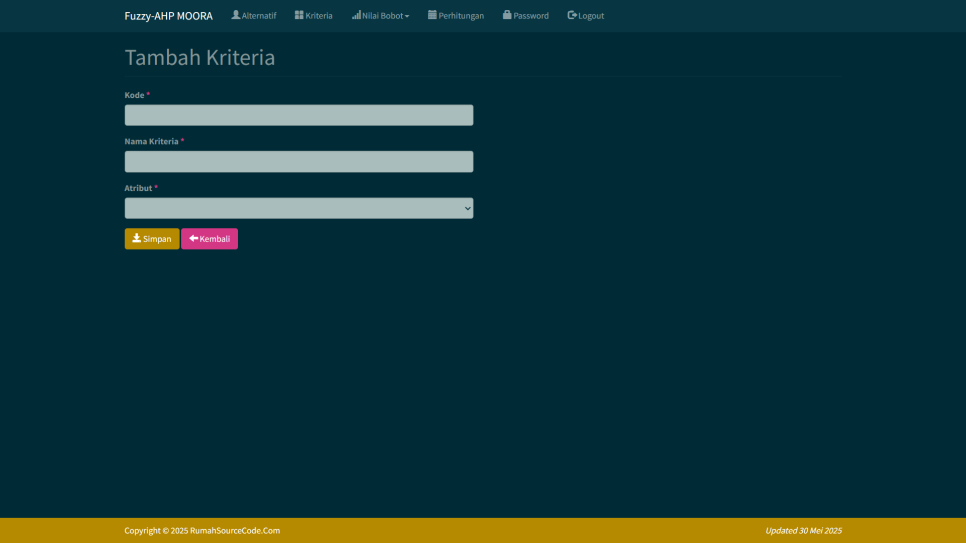966x543 pixels.
Task: Click the left arrow icon on Kembali
Action: tap(193, 238)
